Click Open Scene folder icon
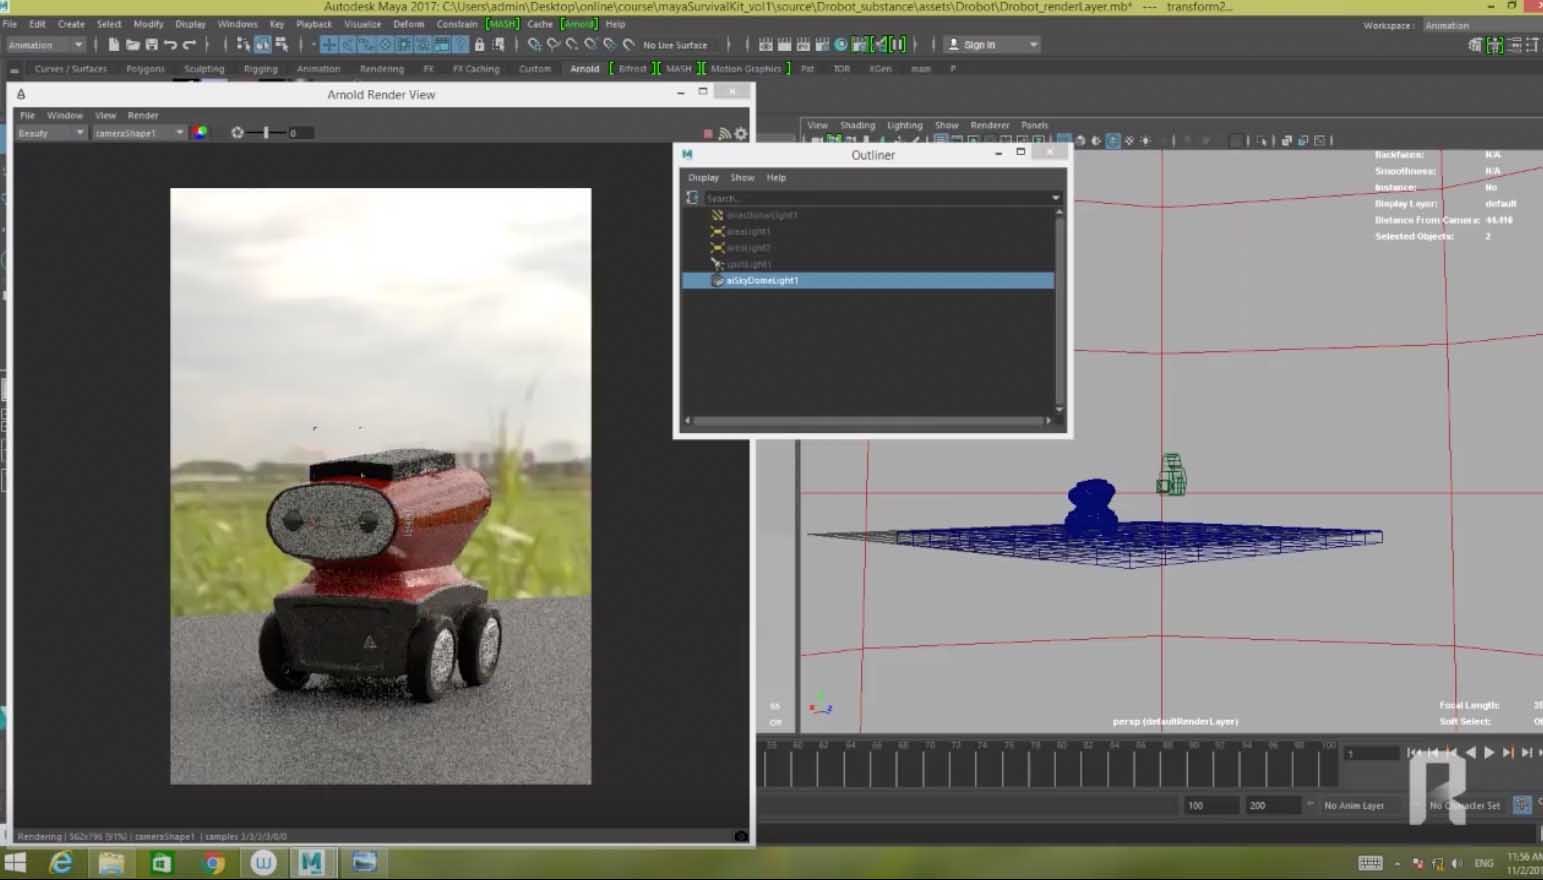 [x=132, y=45]
